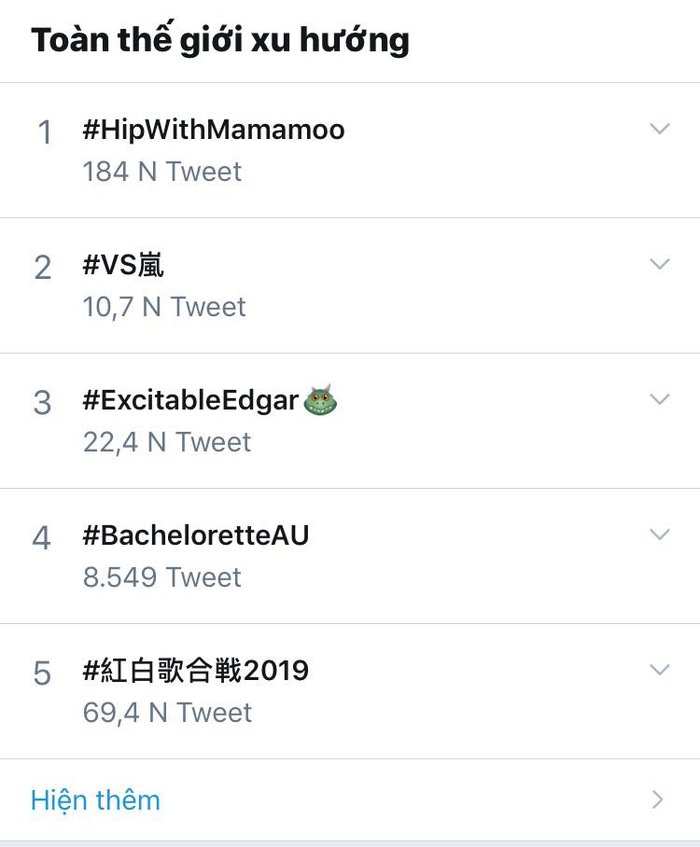
Task: Expand options chevron for #ExcitableEdgar
Action: pyautogui.click(x=658, y=399)
